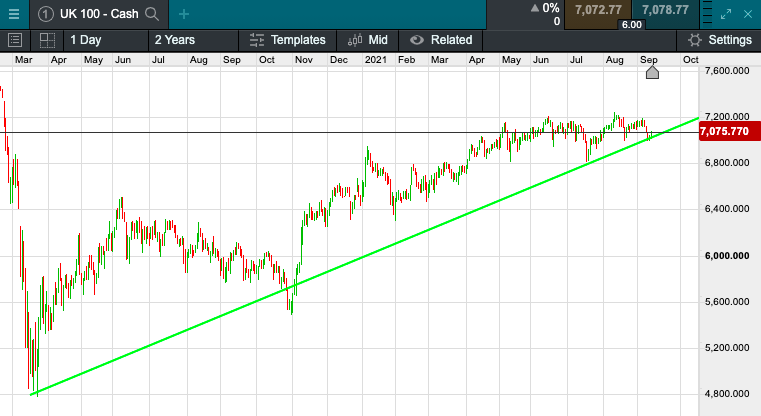
Task: Open the chart layout grid icon
Action: coord(47,40)
